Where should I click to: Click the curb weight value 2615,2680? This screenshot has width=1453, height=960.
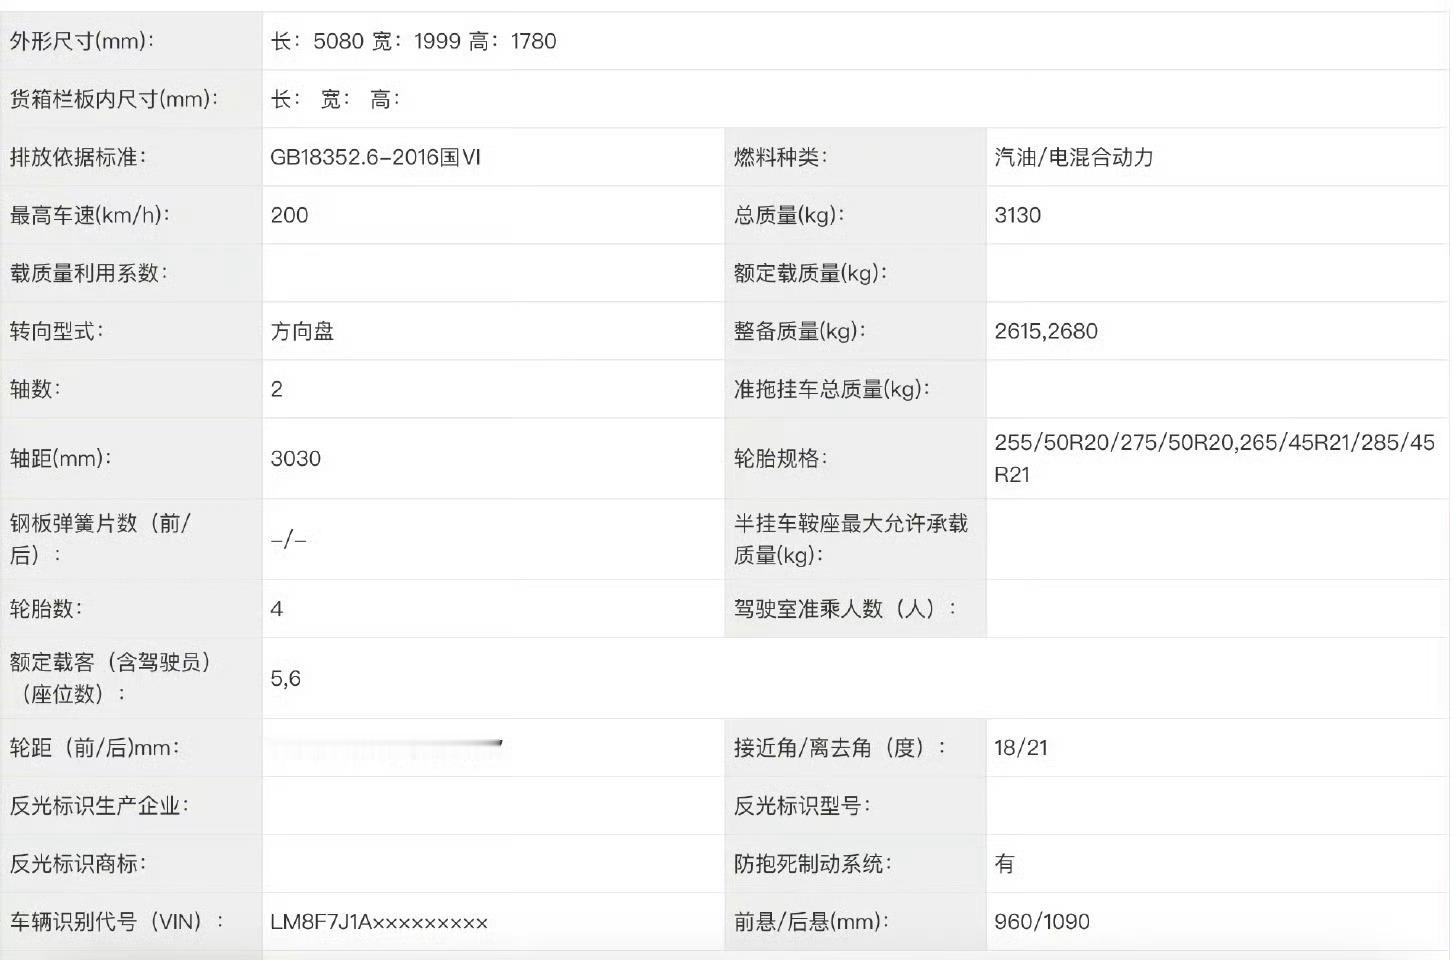1045,331
